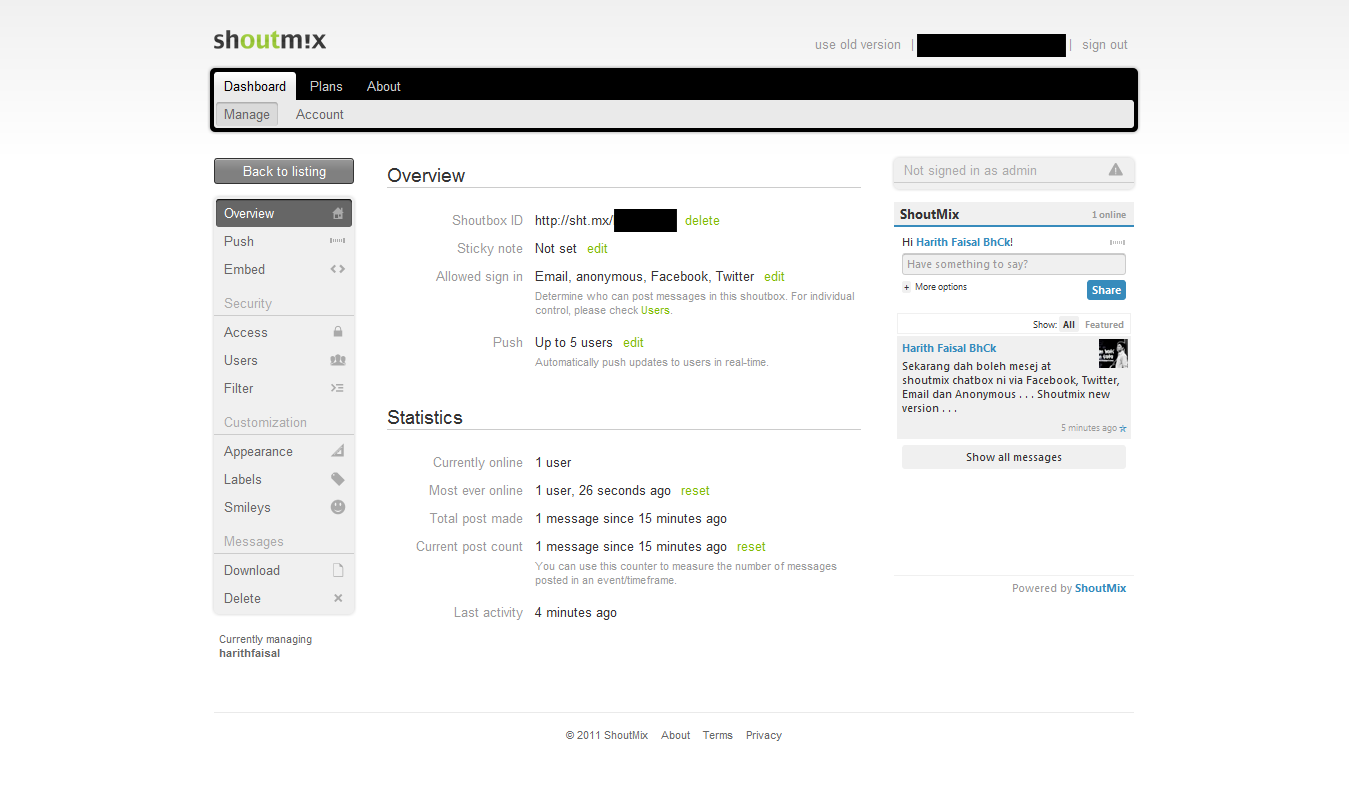The width and height of the screenshot is (1349, 787).
Task: Open the Users security page
Action: click(x=284, y=360)
